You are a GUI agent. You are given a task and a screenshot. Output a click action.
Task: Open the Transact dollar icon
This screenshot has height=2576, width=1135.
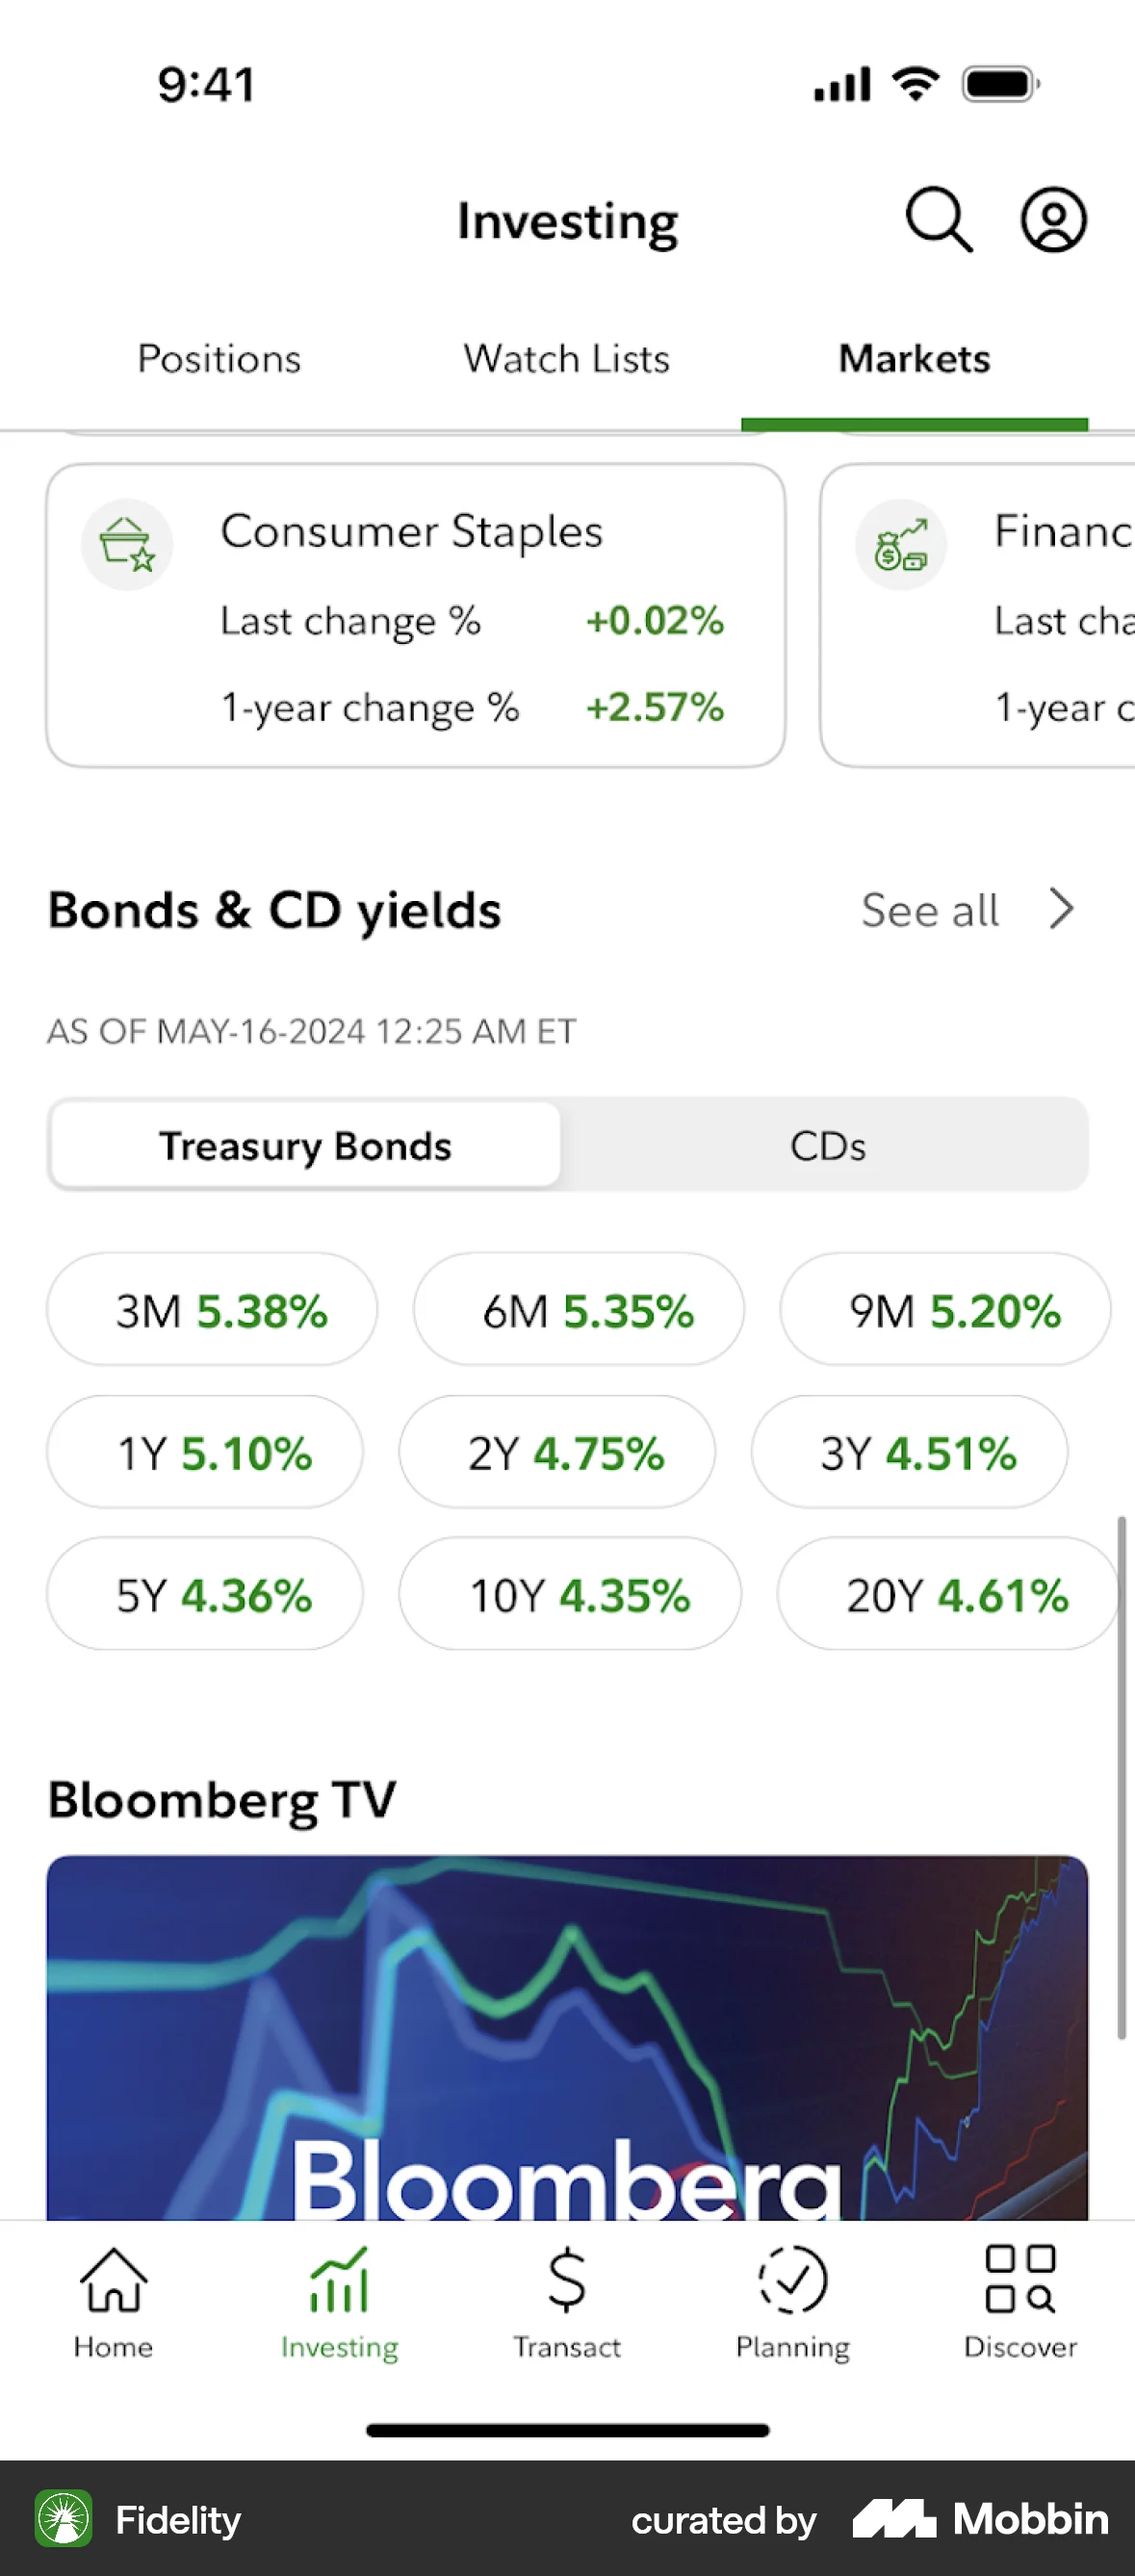click(566, 2280)
